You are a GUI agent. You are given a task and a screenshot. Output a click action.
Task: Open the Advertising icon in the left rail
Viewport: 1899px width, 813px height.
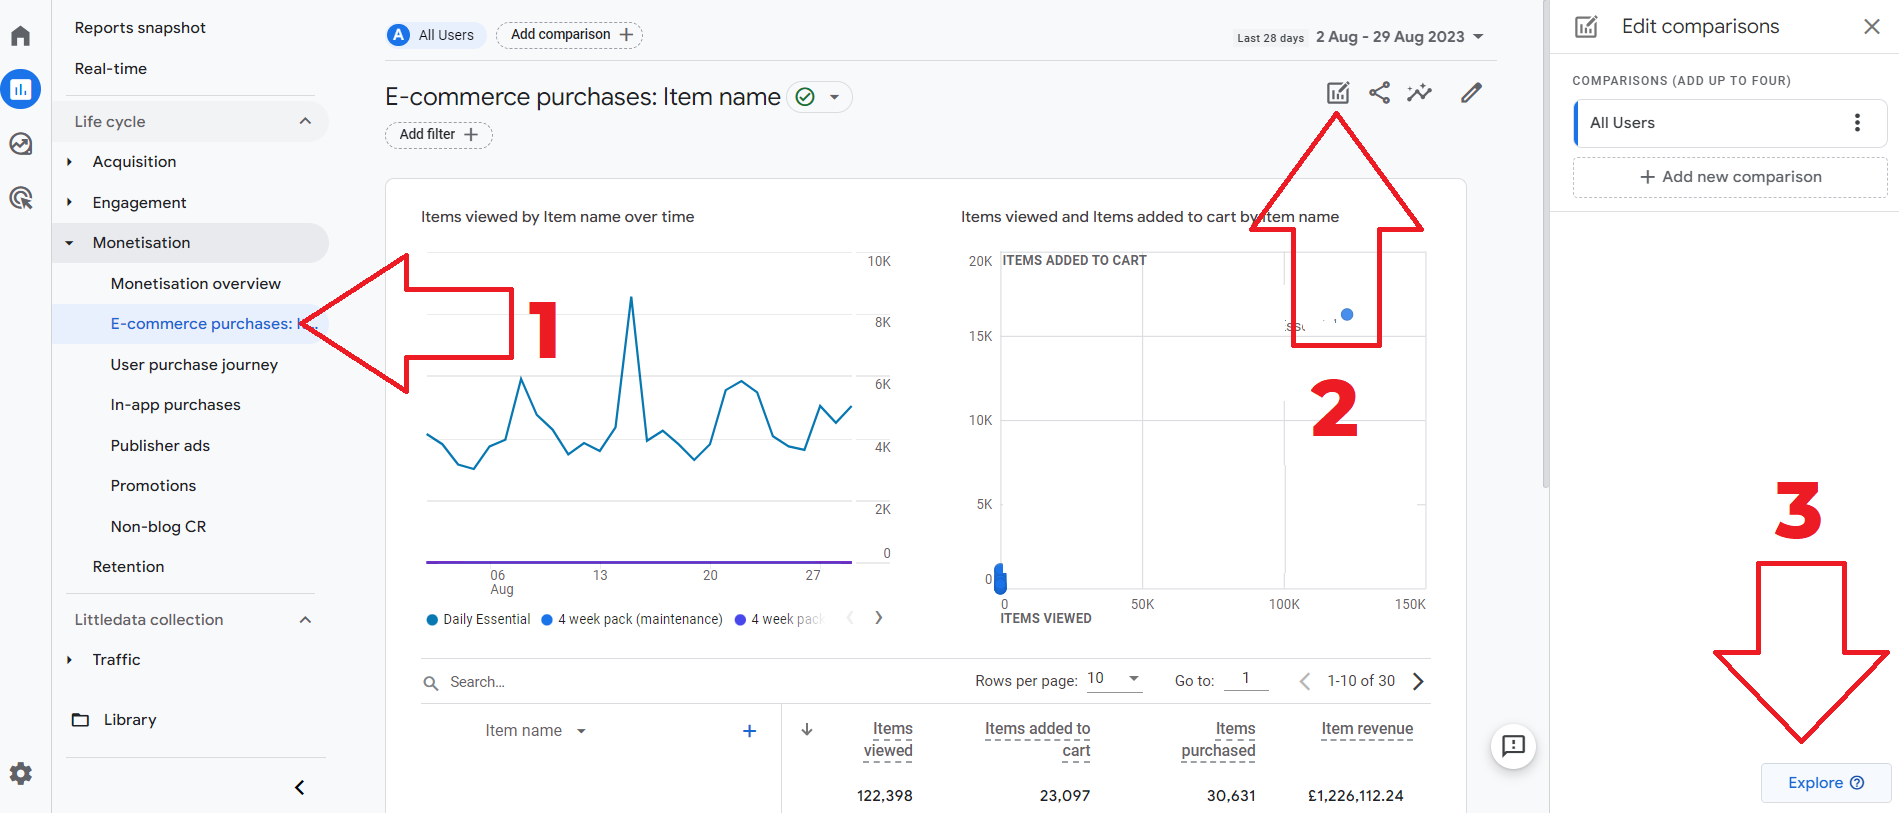pos(21,198)
